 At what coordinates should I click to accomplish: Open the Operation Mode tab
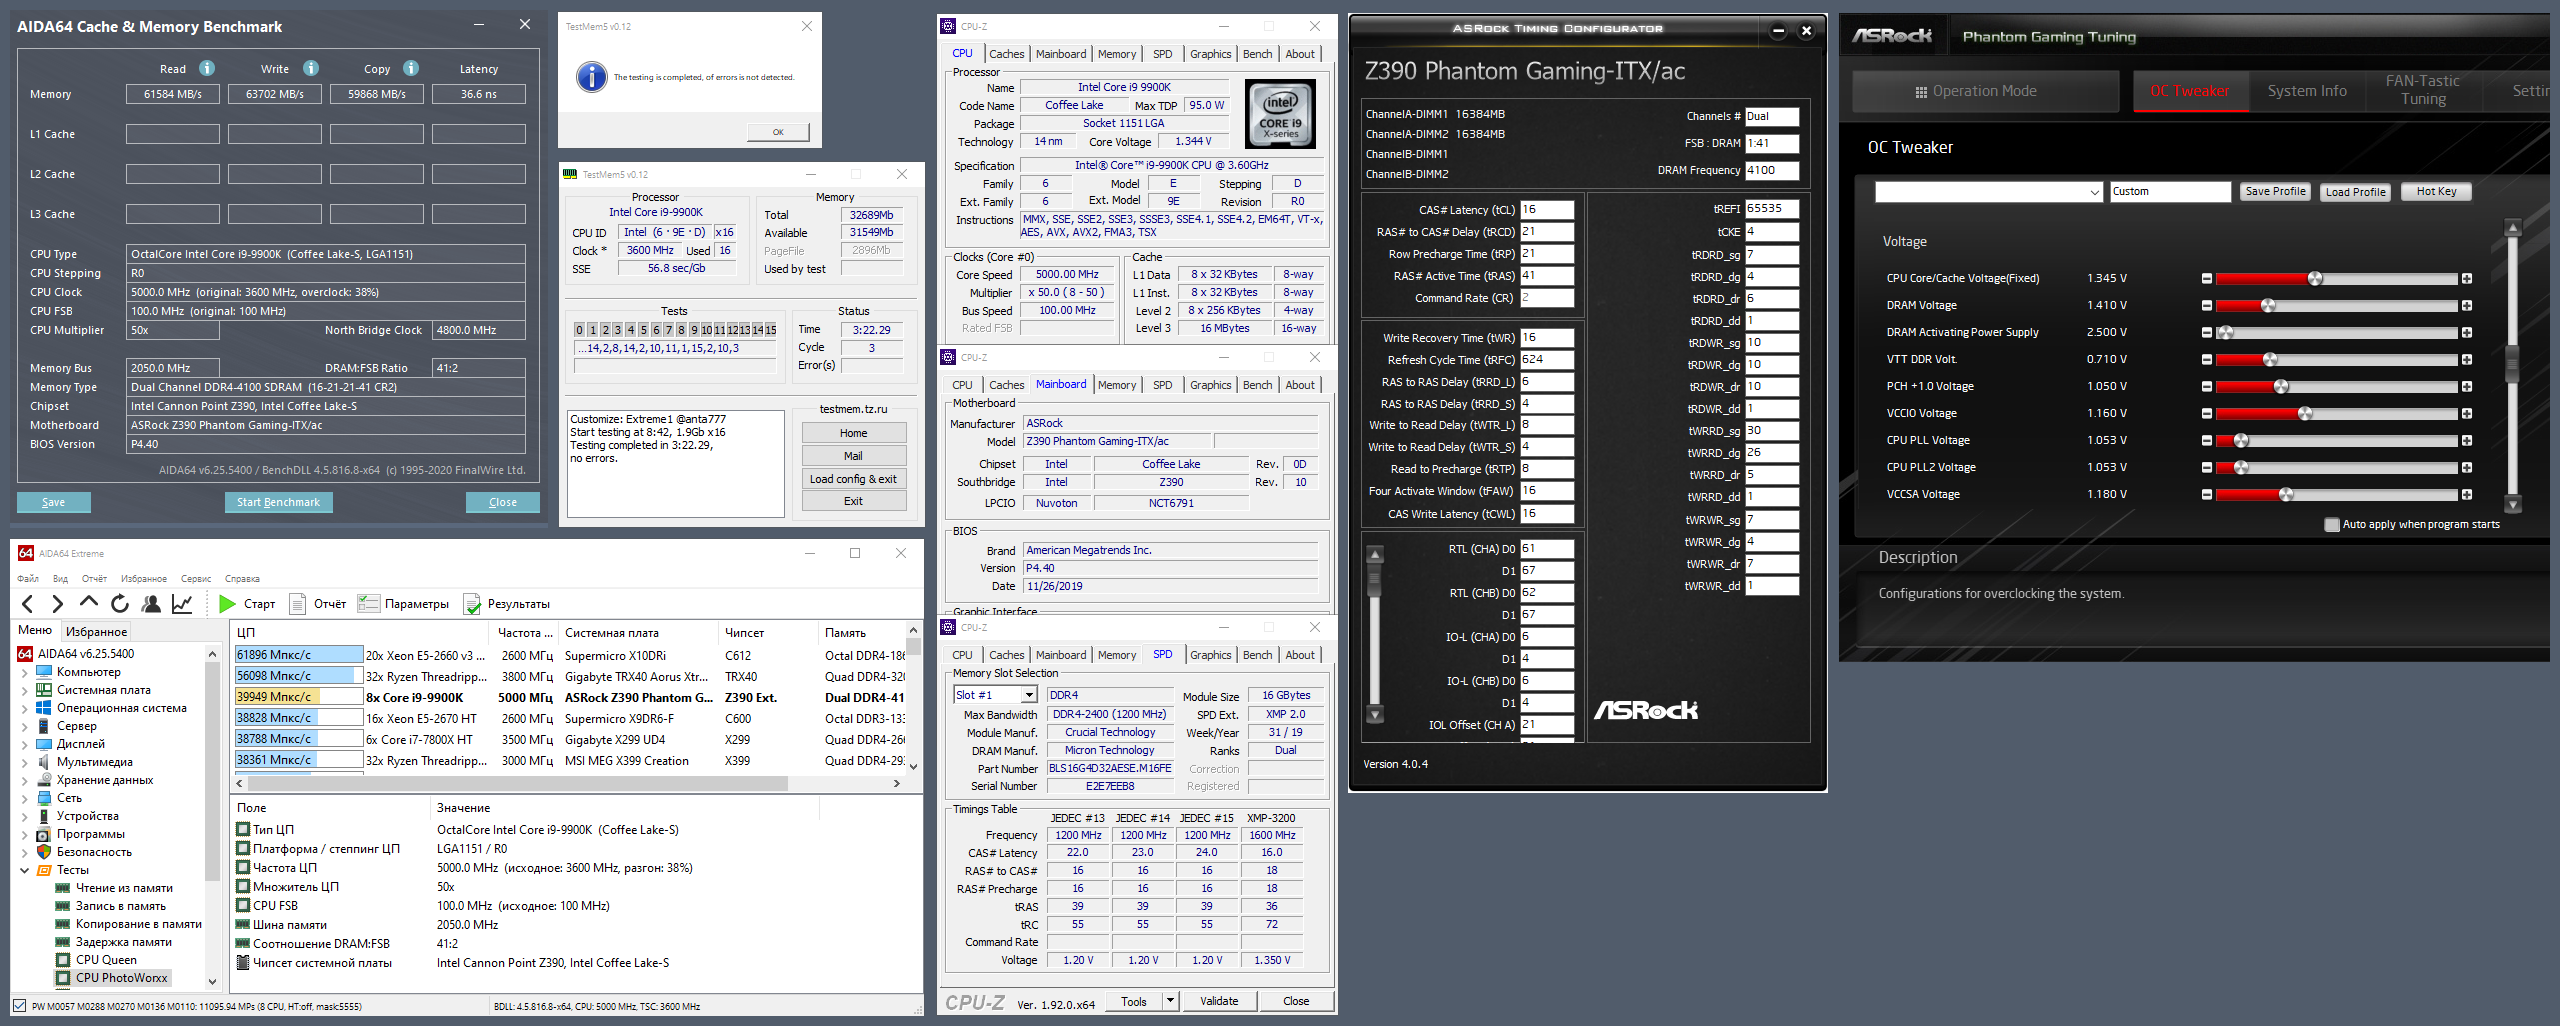tap(1985, 91)
